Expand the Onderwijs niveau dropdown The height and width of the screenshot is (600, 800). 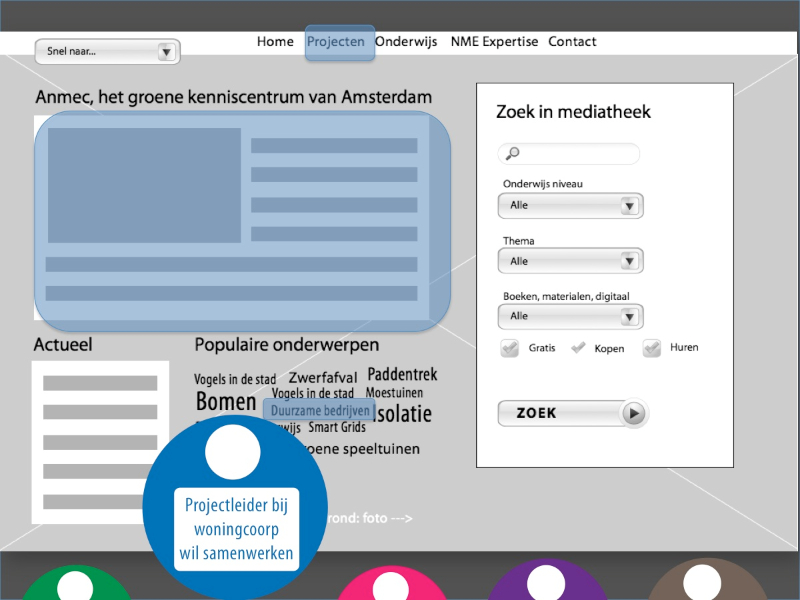pyautogui.click(x=570, y=206)
